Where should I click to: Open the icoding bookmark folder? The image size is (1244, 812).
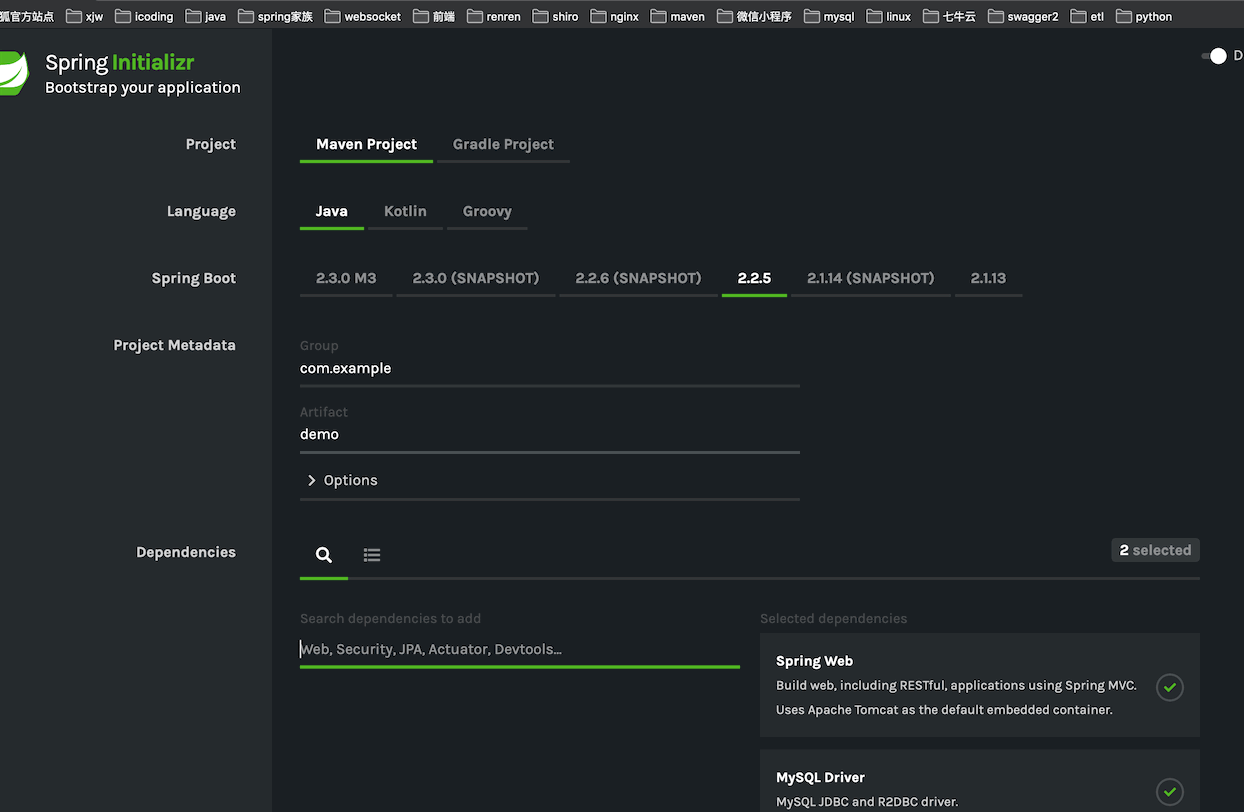[x=144, y=16]
